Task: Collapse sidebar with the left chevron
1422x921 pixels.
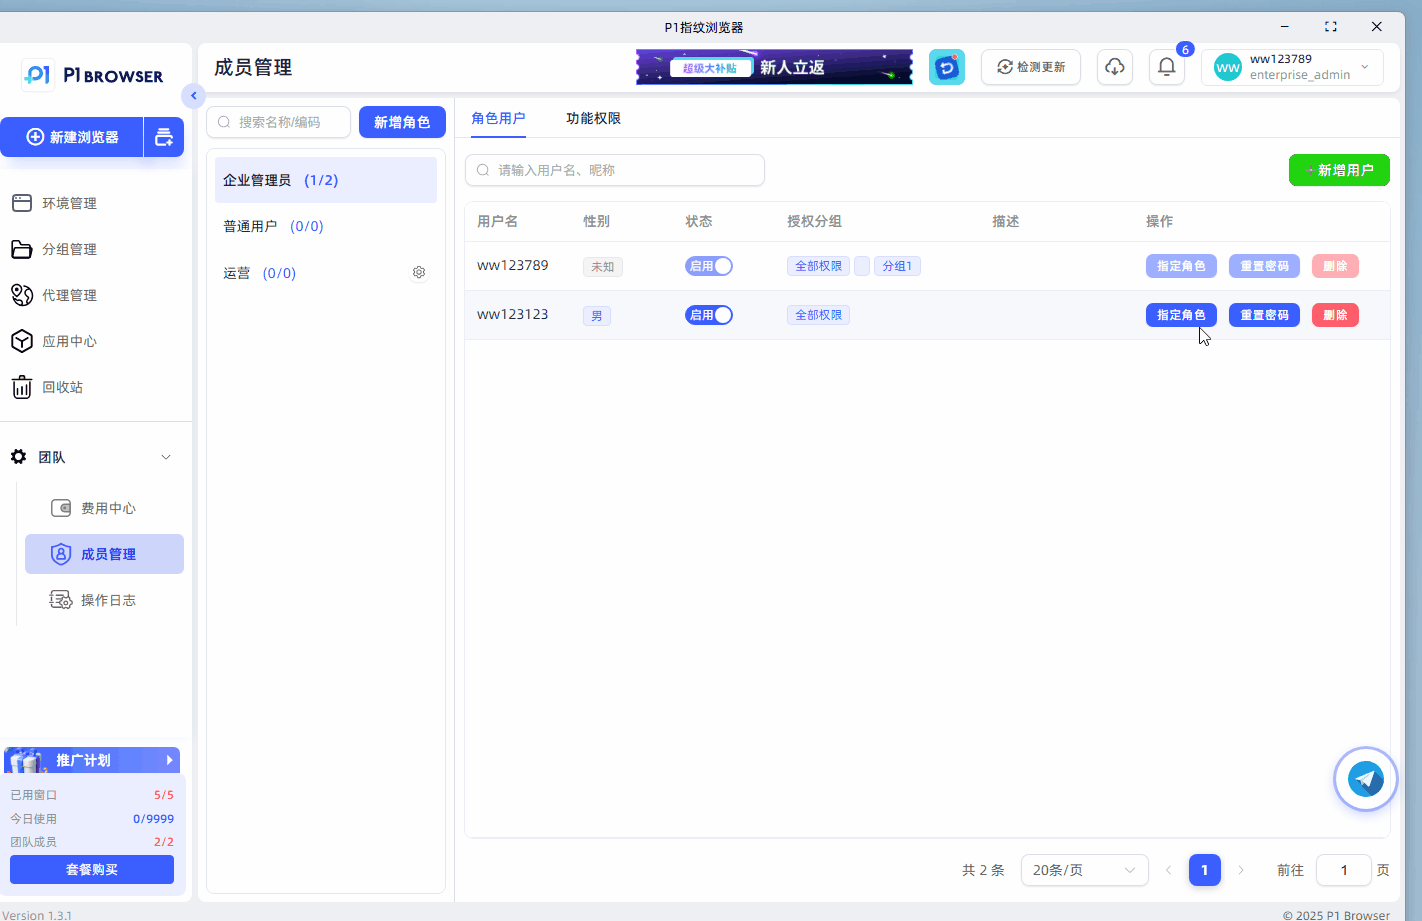Action: (x=193, y=96)
